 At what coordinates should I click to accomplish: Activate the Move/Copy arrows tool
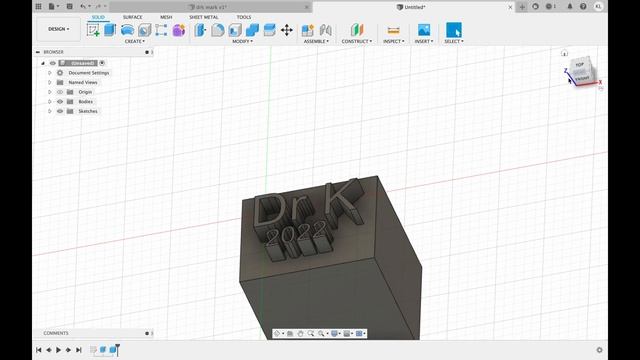coord(287,30)
